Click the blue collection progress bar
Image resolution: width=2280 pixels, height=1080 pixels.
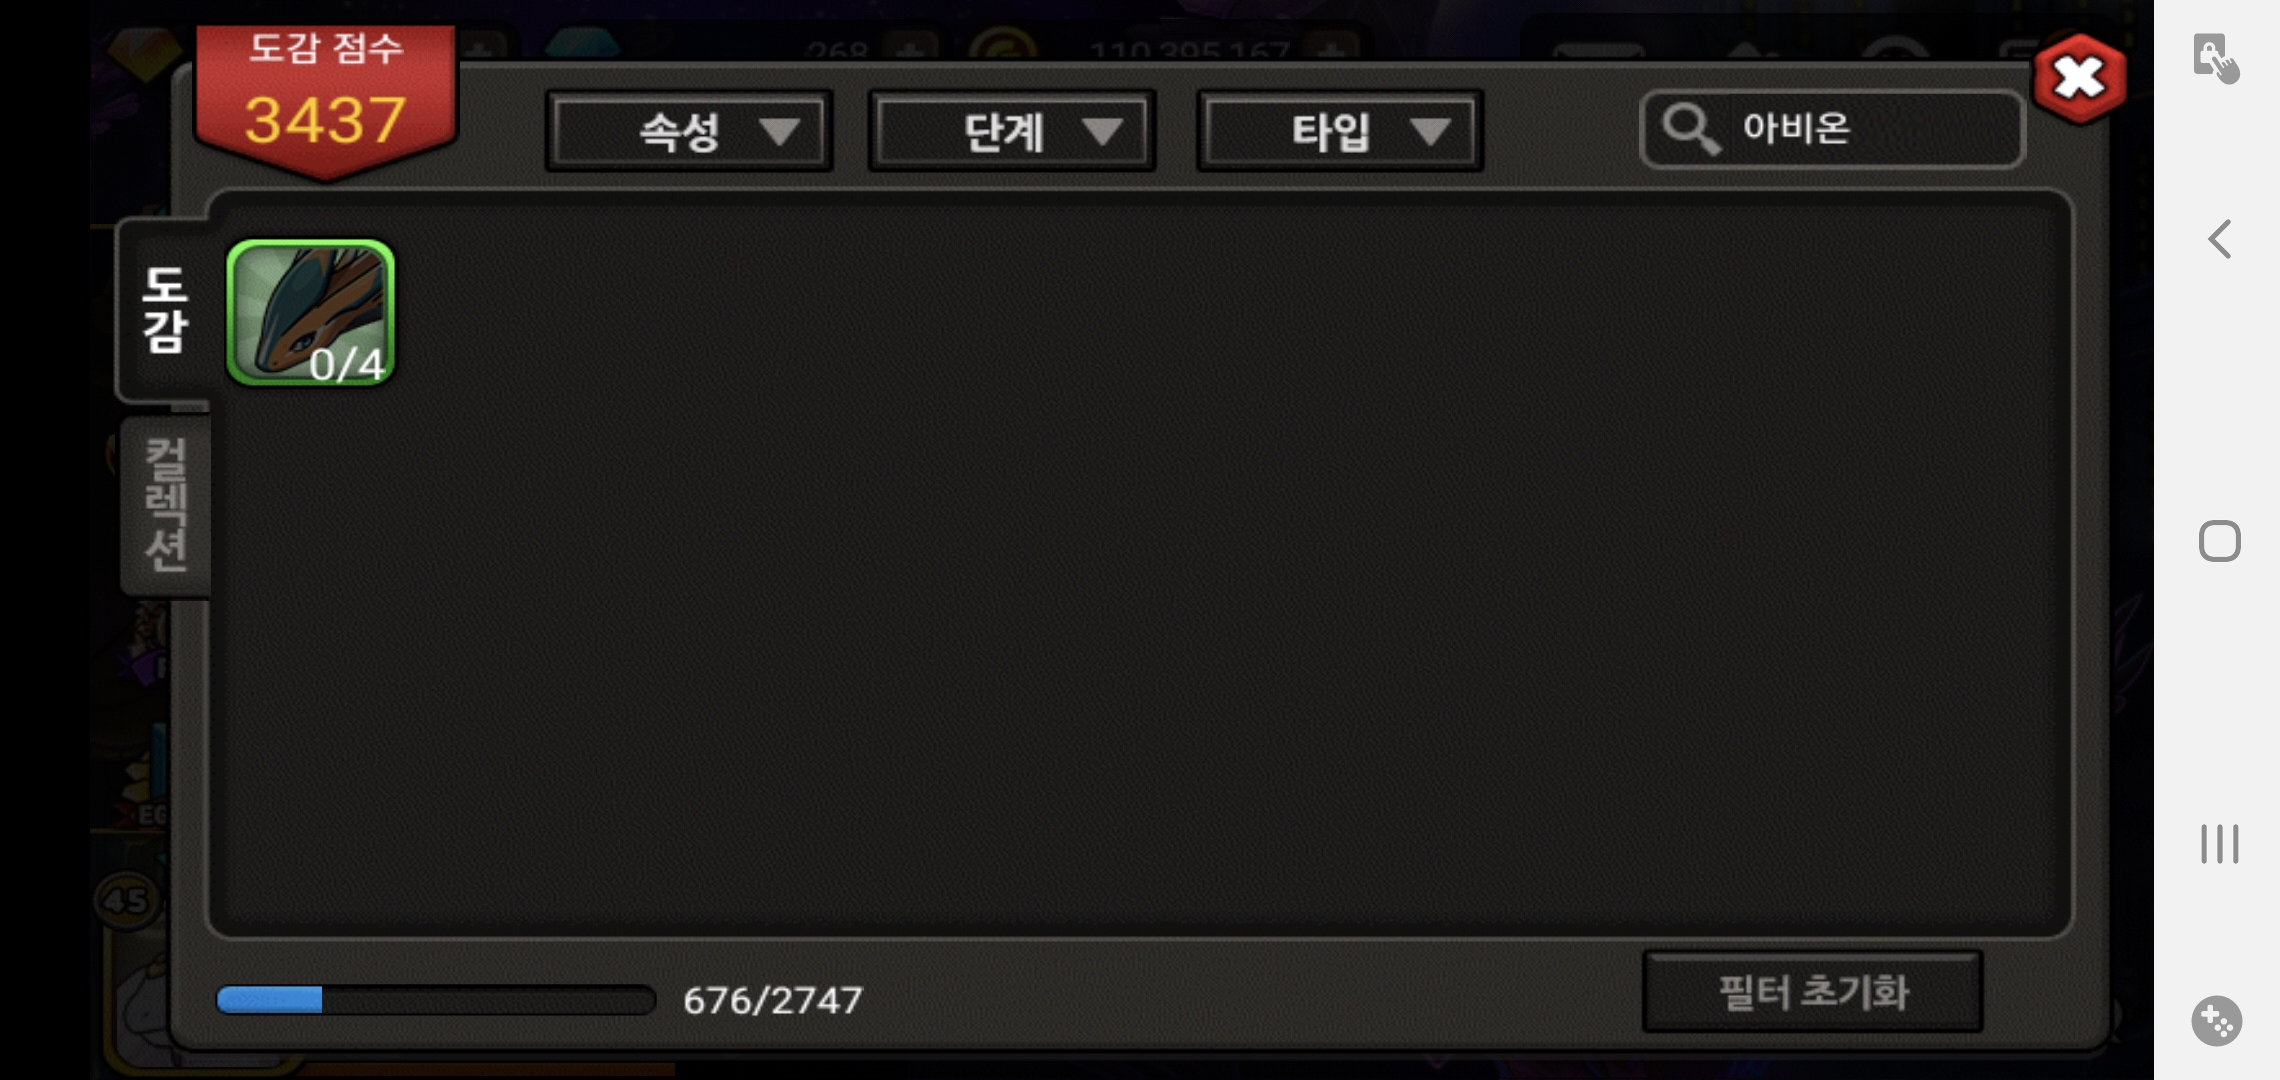click(x=436, y=1000)
